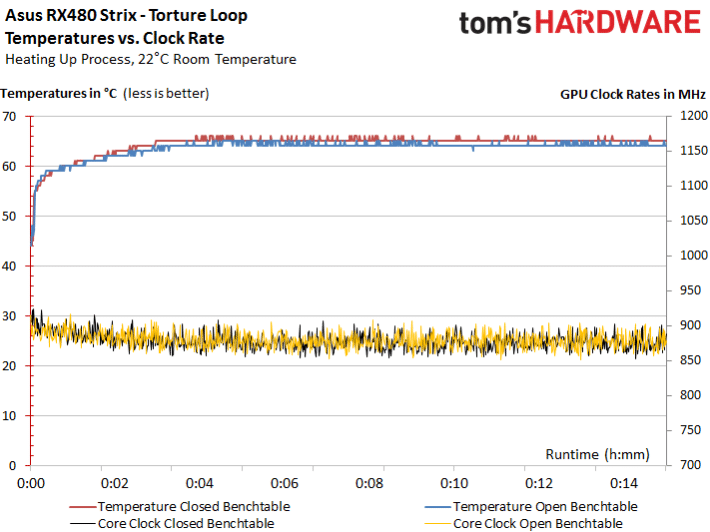The height and width of the screenshot is (532, 710).
Task: Click the 1000 value on the clock axis
Action: coord(694,255)
